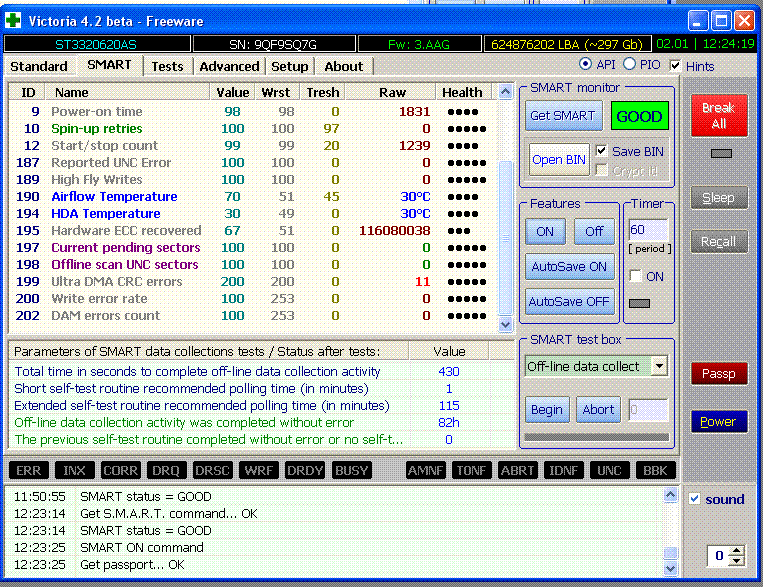Image resolution: width=763 pixels, height=587 pixels.
Task: Click the green cross Victoria app icon
Action: 13,20
